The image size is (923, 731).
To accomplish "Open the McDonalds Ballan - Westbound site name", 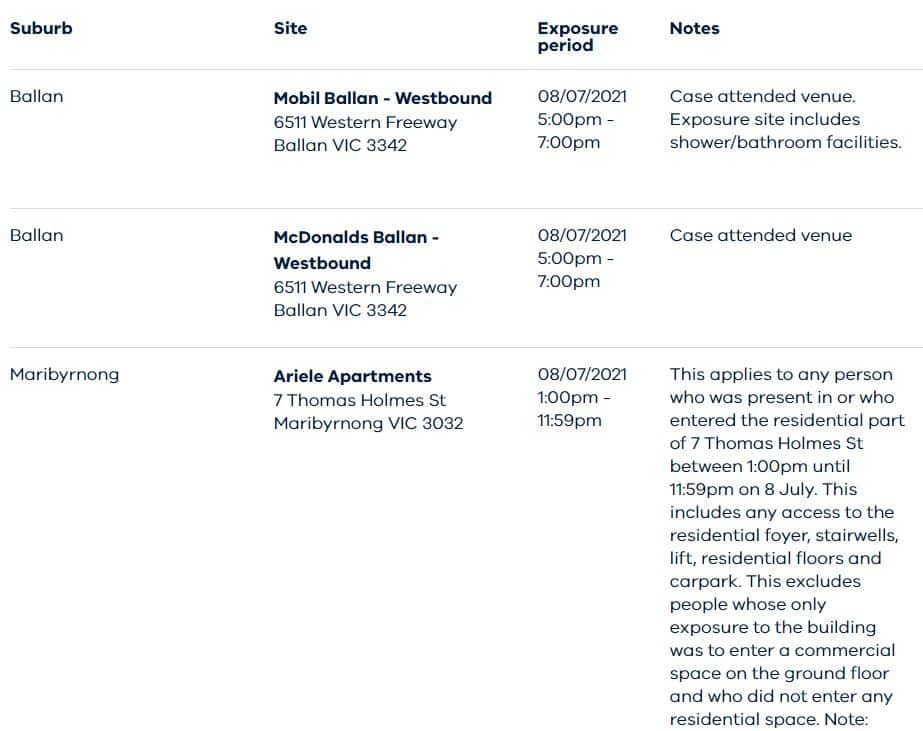I will pyautogui.click(x=356, y=250).
